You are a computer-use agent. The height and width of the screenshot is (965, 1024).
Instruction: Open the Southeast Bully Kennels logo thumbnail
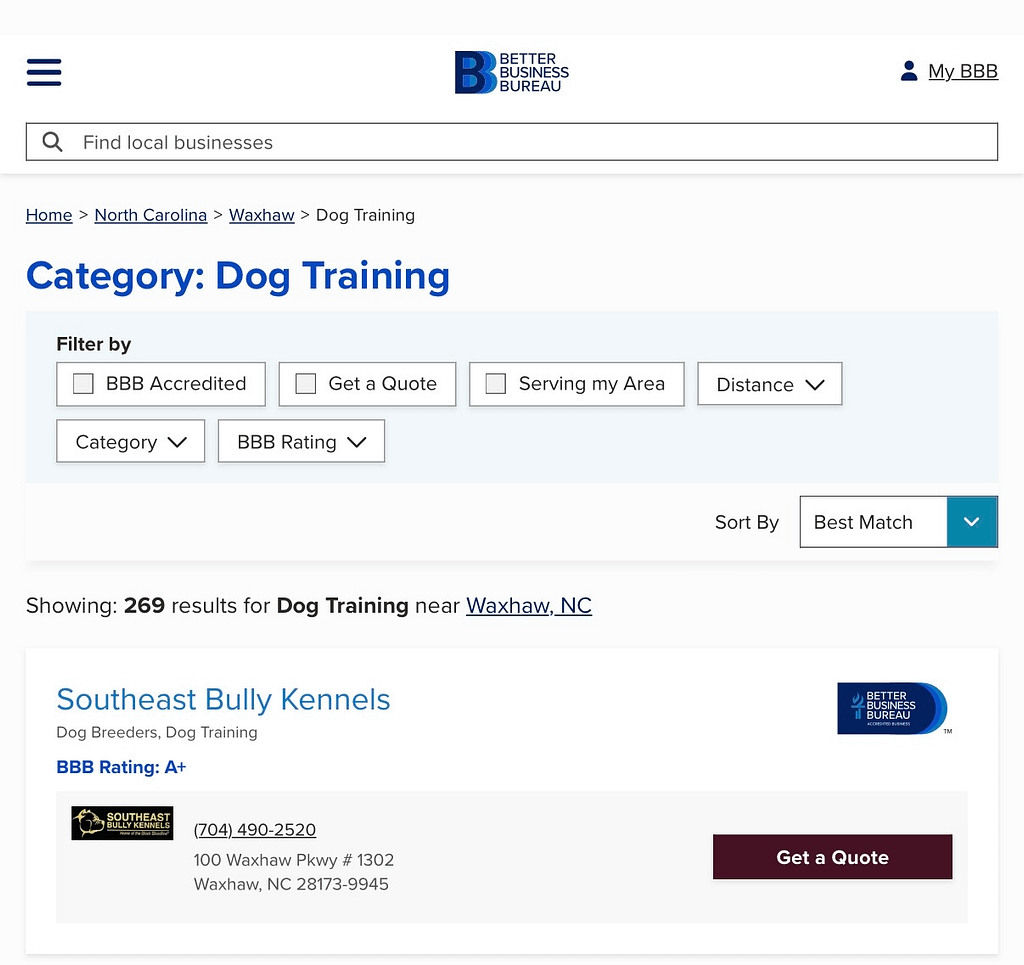click(x=122, y=823)
